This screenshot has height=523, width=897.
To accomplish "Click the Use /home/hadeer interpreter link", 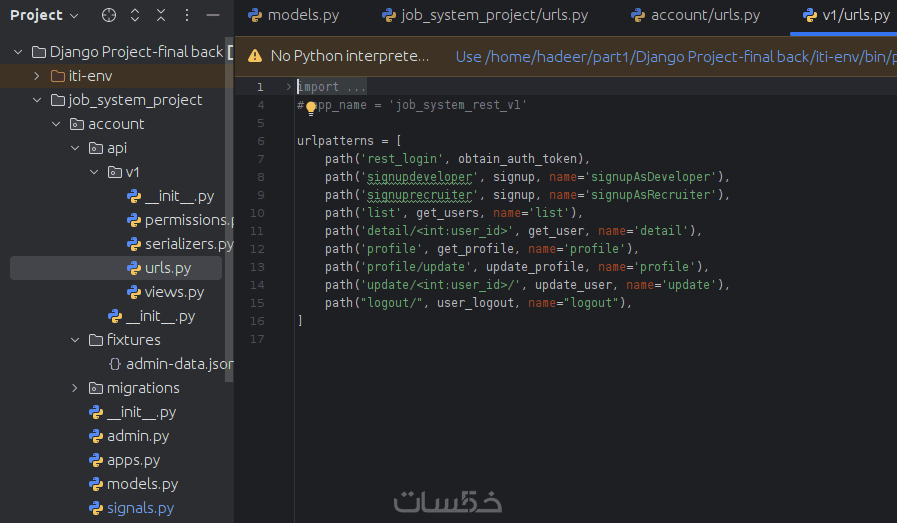I will pyautogui.click(x=676, y=57).
